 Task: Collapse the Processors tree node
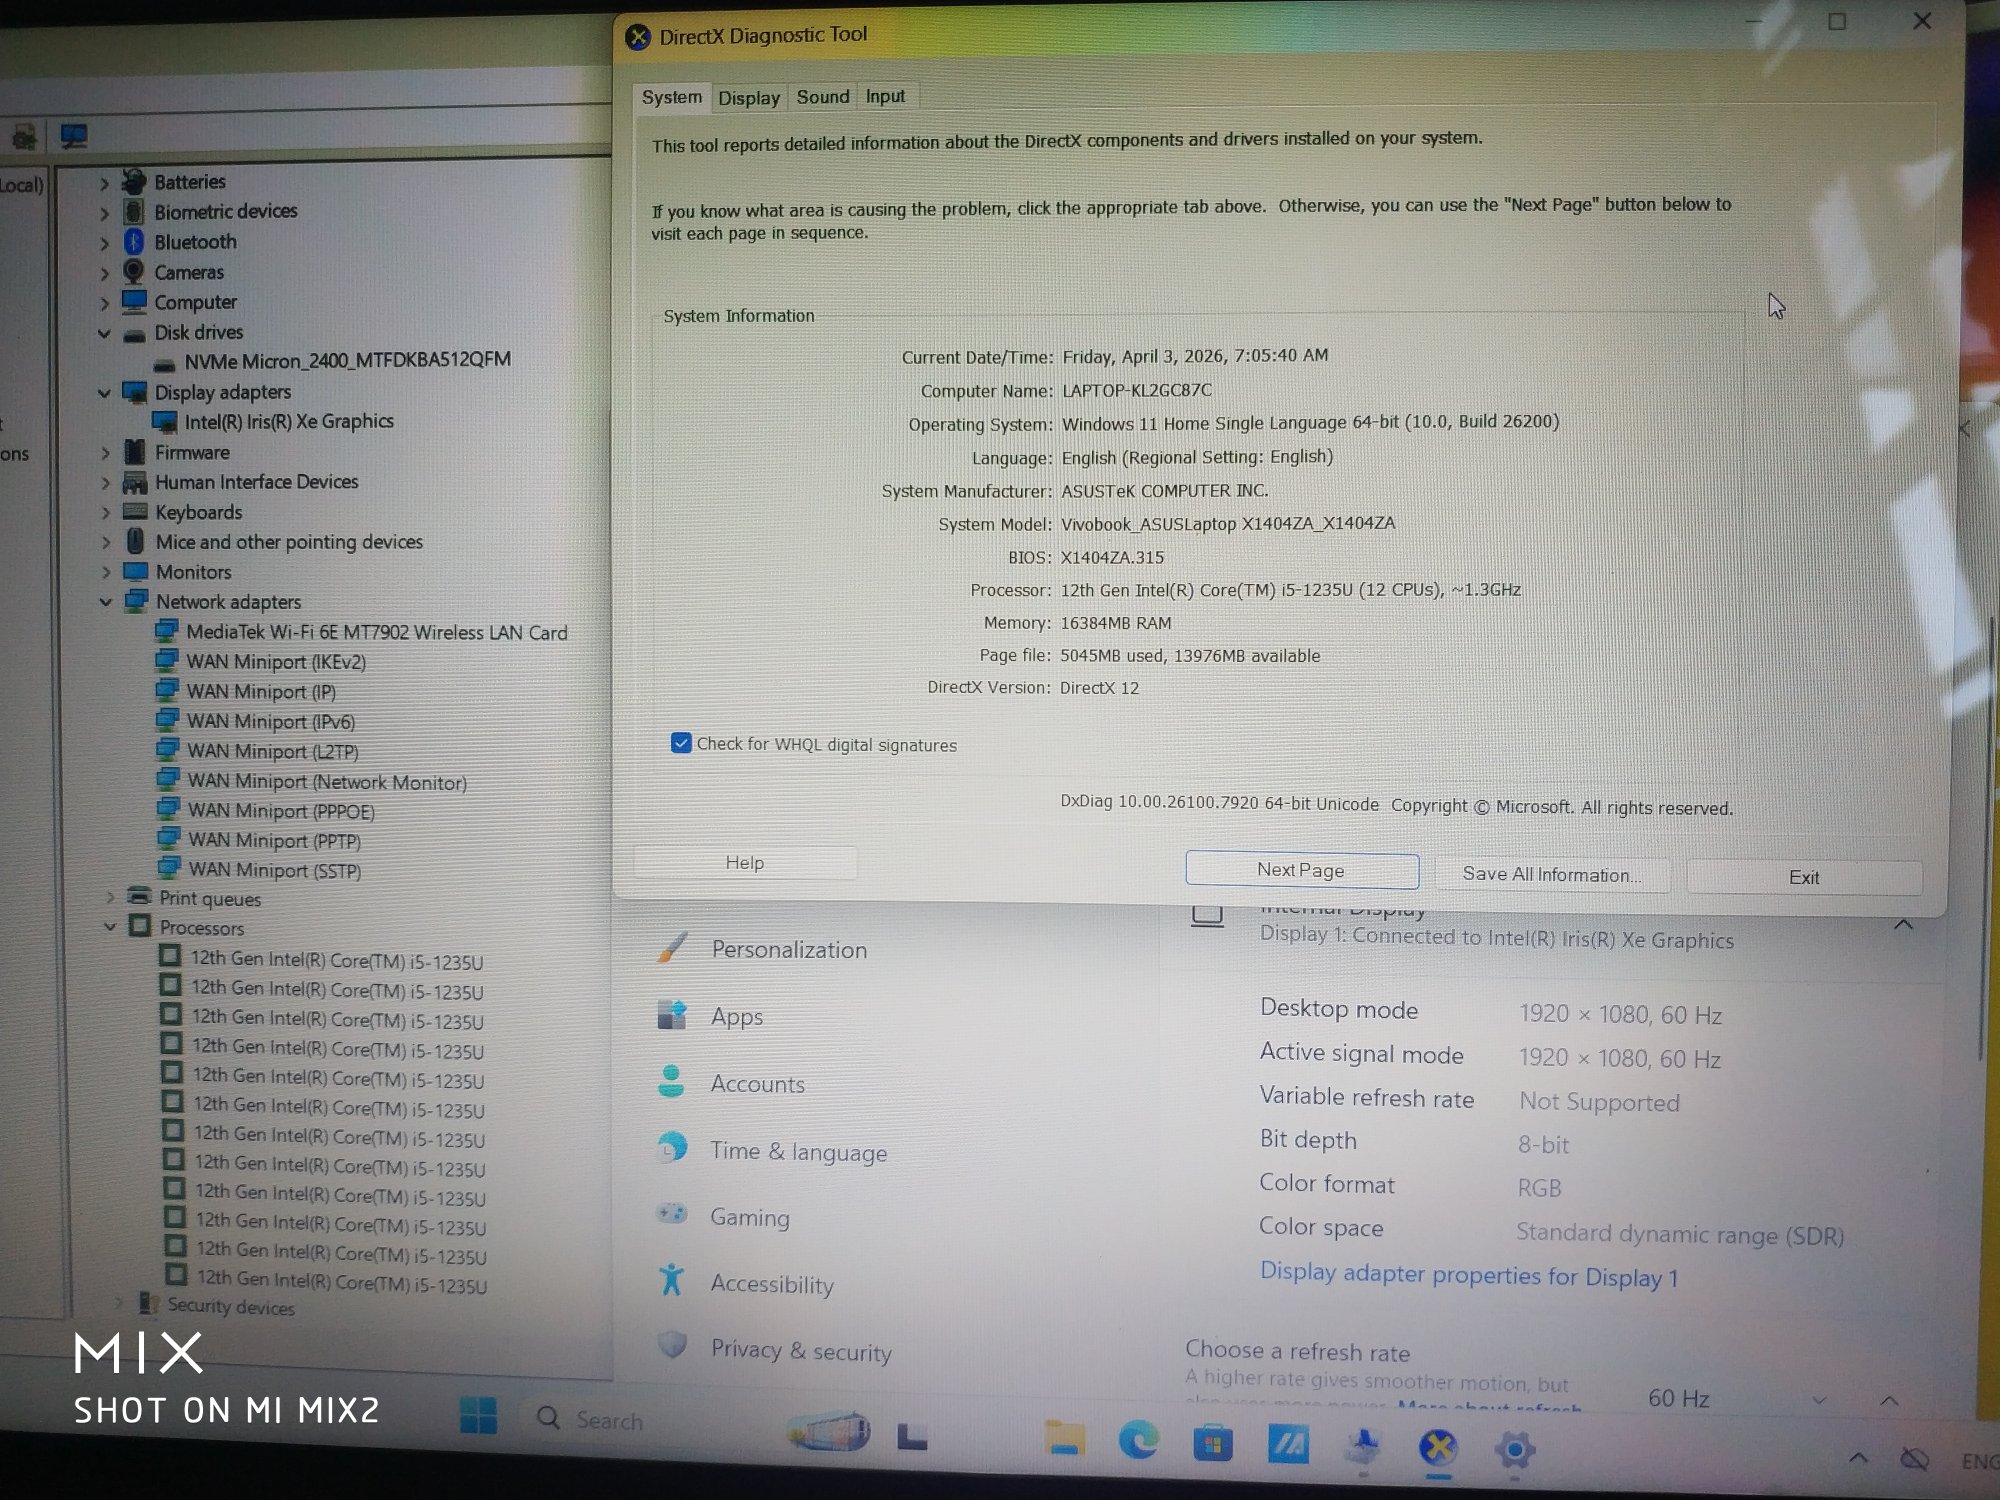click(x=110, y=927)
